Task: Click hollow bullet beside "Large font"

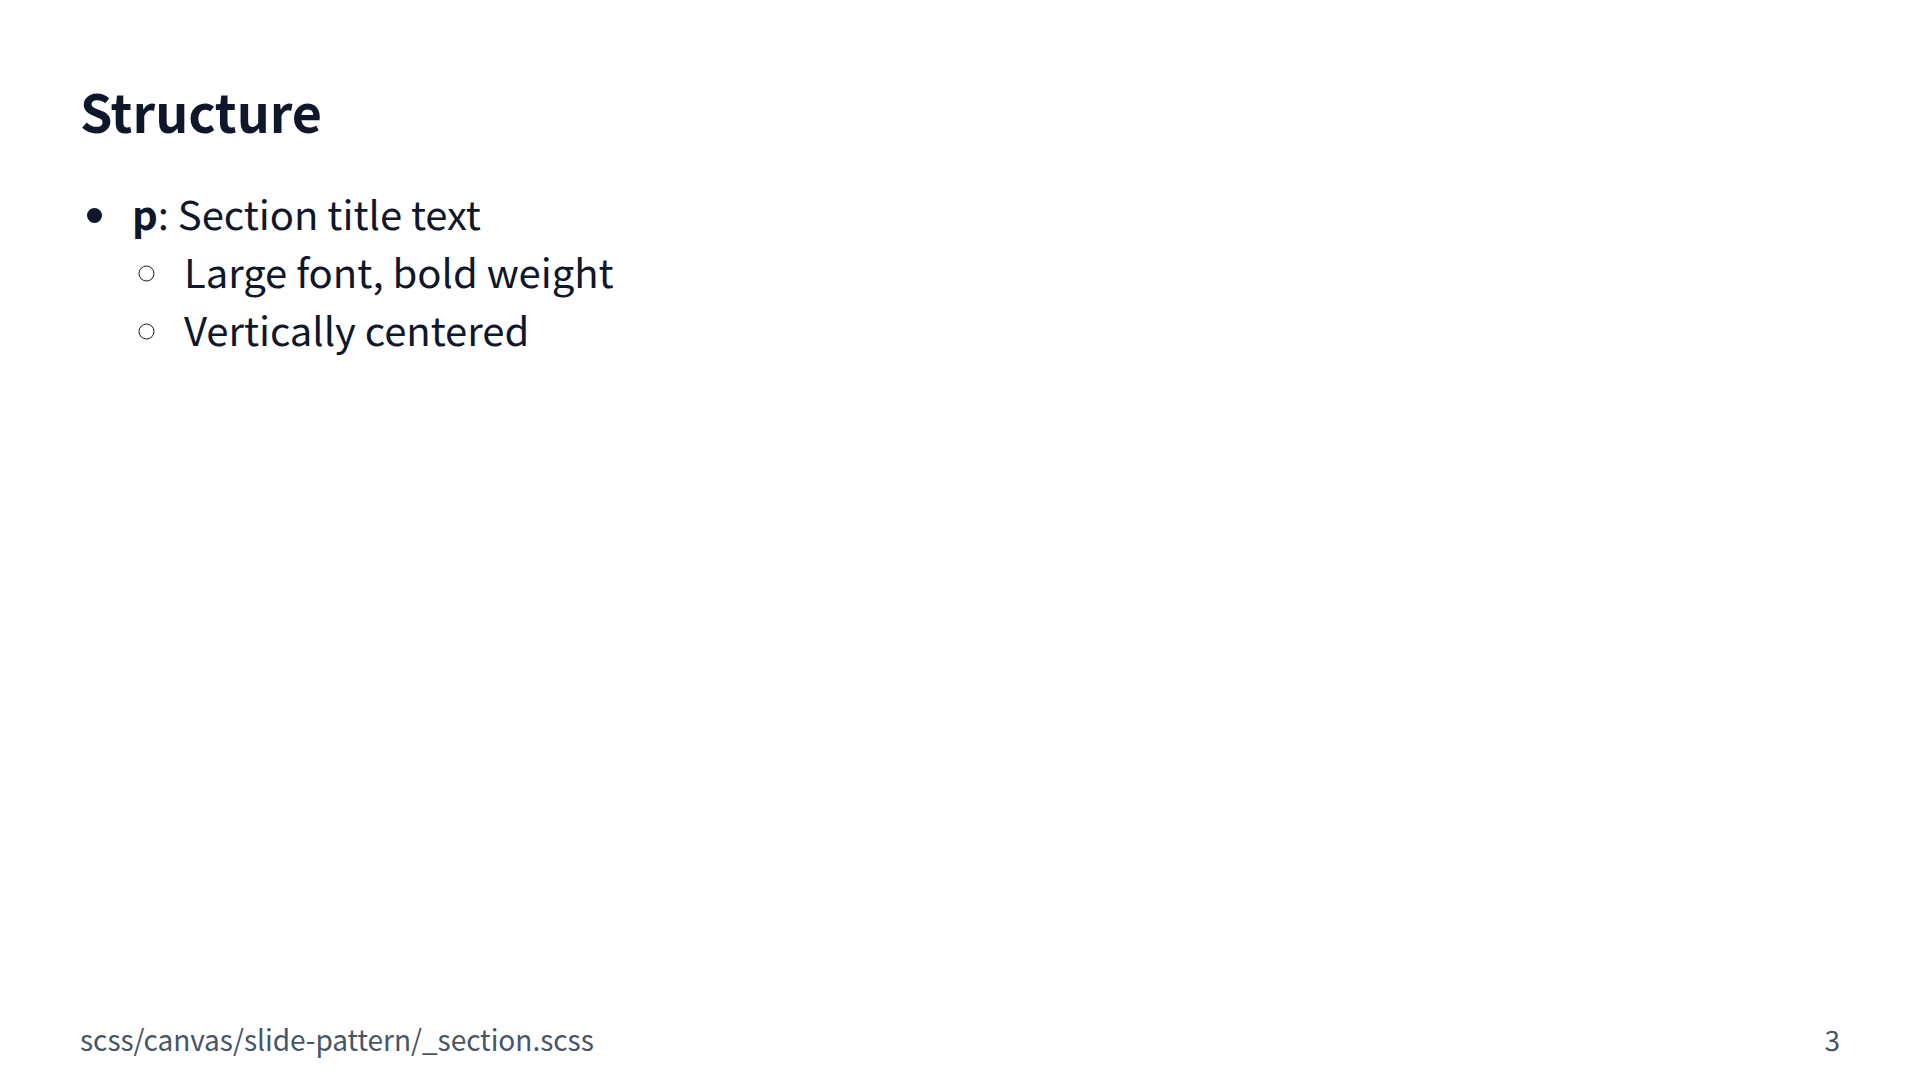Action: (x=147, y=274)
